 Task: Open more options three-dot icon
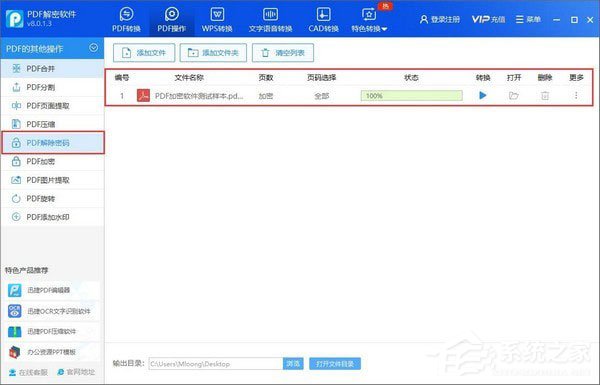click(576, 95)
